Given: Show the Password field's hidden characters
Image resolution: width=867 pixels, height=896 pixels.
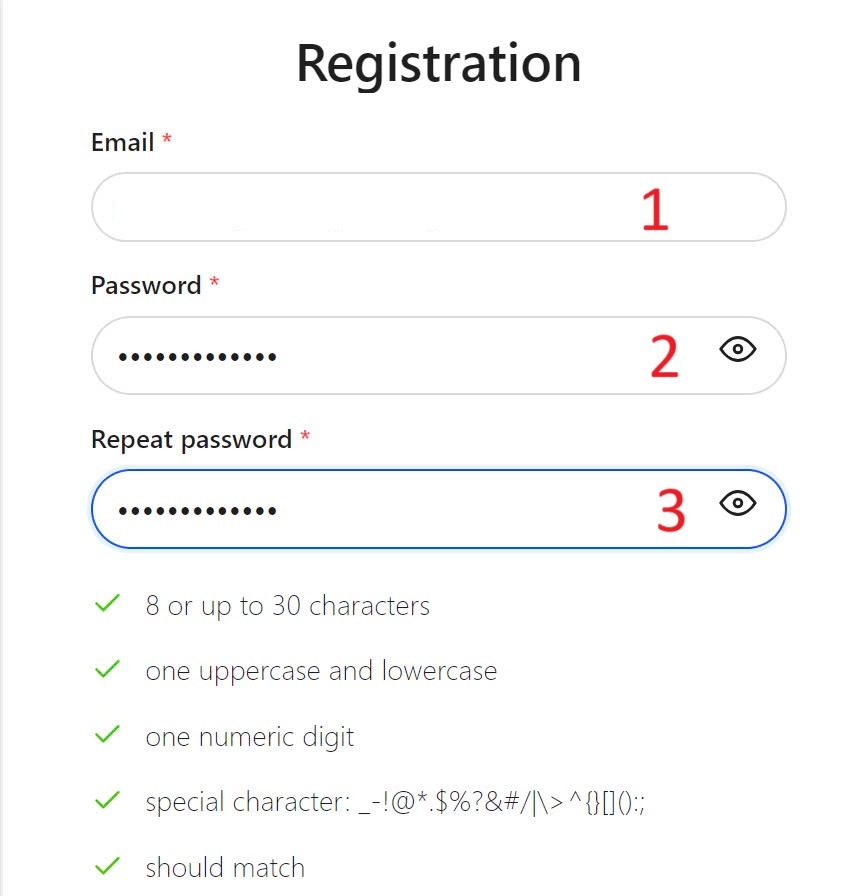Looking at the screenshot, I should (x=738, y=349).
